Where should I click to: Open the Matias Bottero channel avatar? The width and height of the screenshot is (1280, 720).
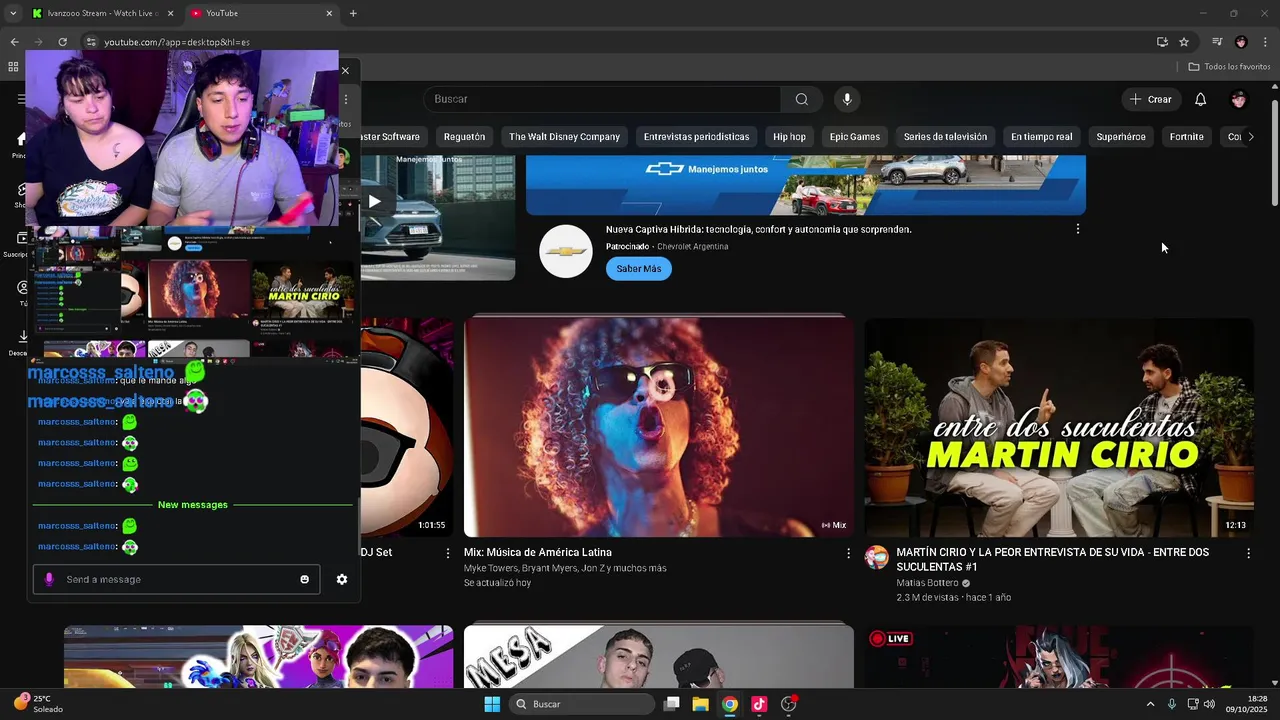(x=877, y=558)
